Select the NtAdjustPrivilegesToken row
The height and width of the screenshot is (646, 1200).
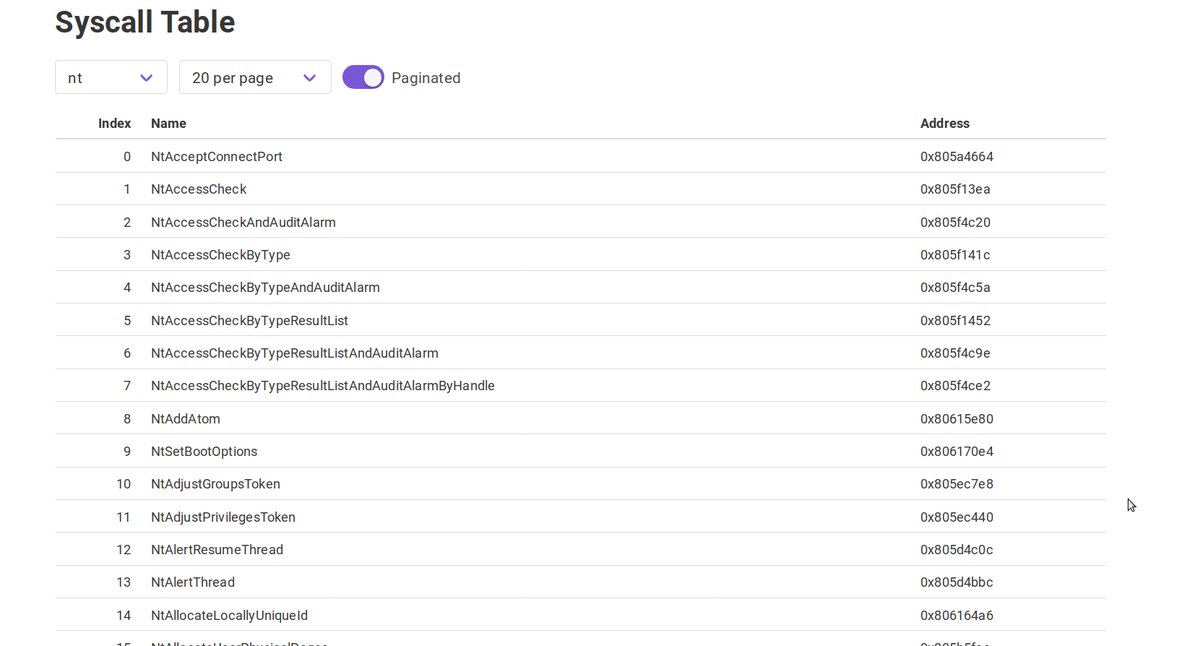[x=580, y=517]
